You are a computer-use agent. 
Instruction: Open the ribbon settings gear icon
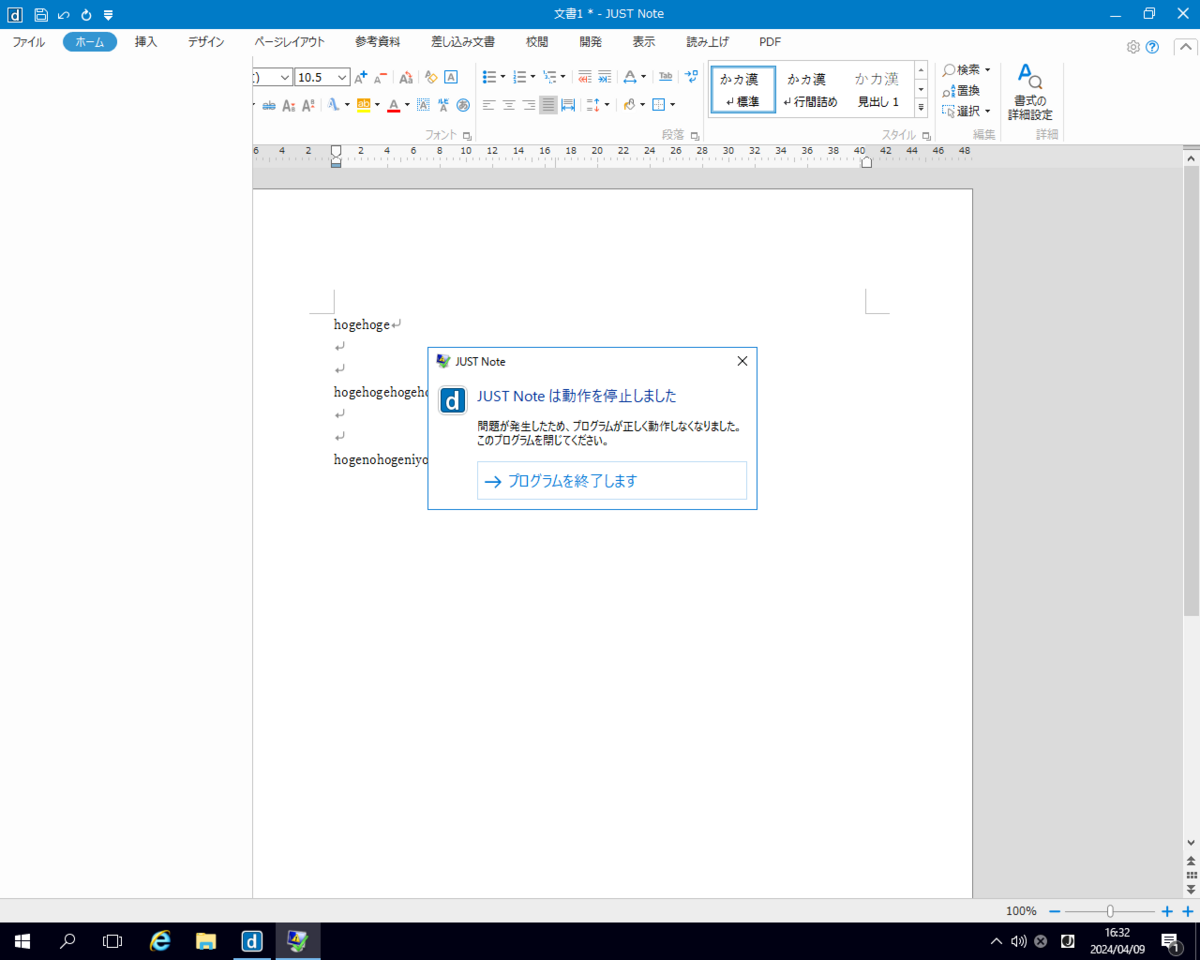pos(1133,47)
